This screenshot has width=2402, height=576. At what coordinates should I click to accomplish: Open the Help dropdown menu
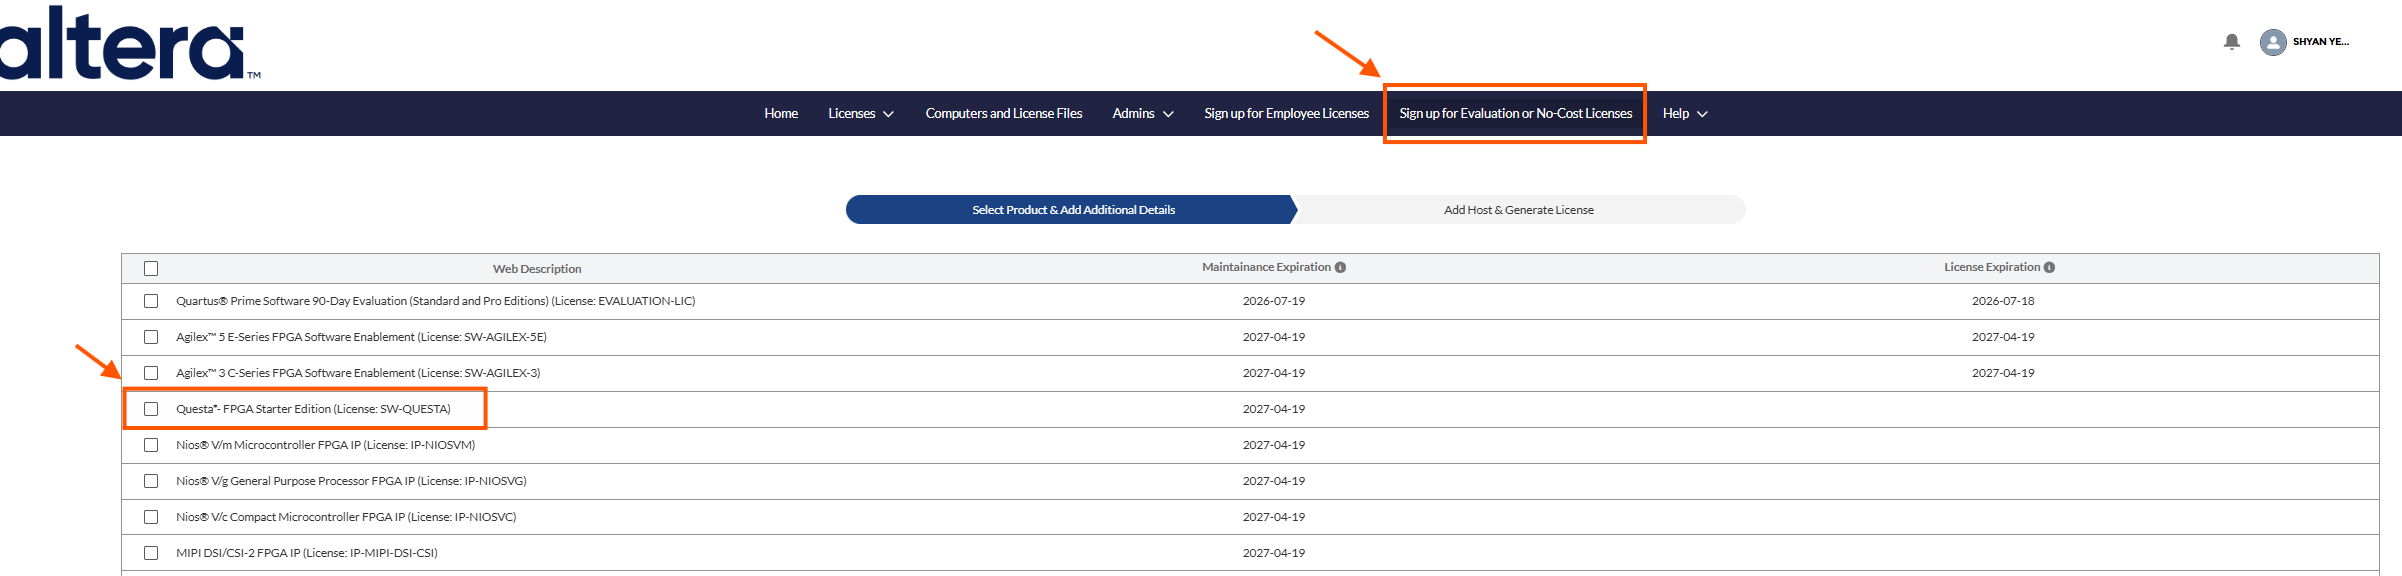click(1684, 114)
